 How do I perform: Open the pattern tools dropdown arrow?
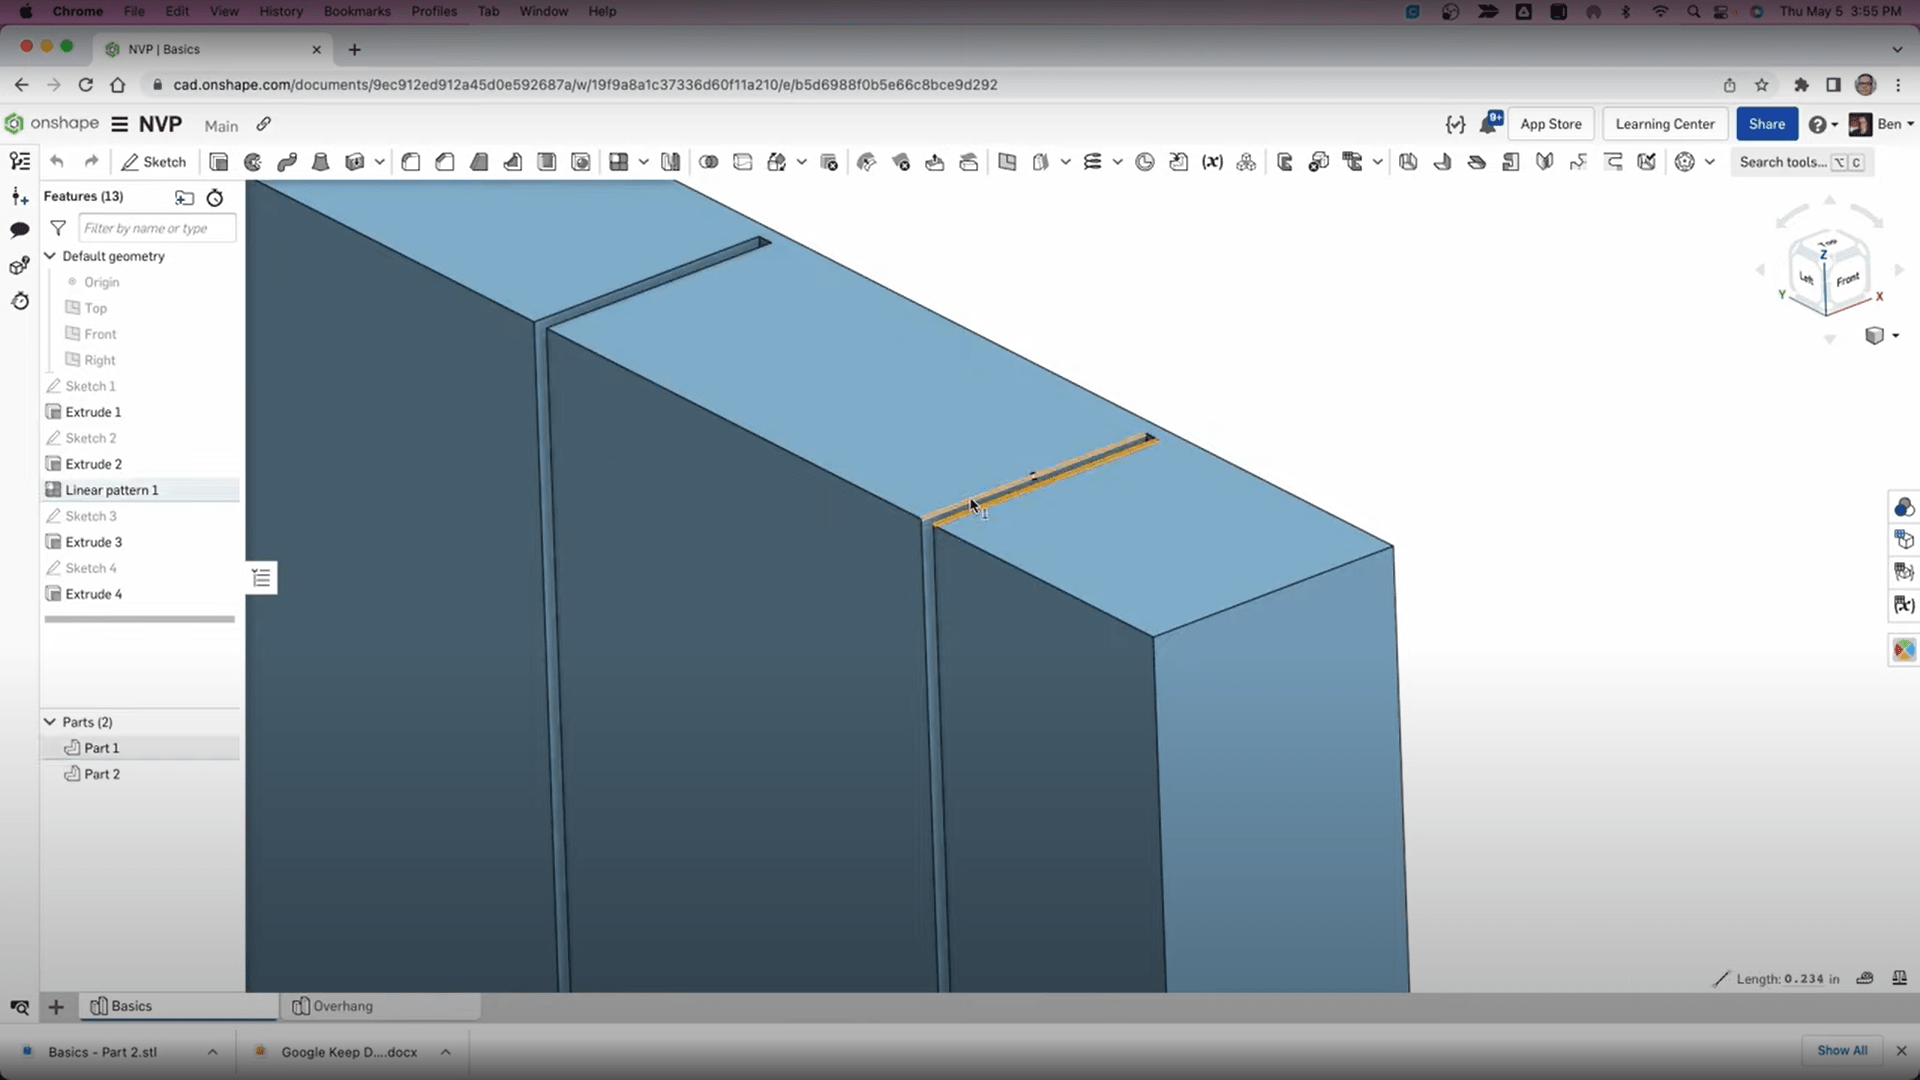point(644,162)
